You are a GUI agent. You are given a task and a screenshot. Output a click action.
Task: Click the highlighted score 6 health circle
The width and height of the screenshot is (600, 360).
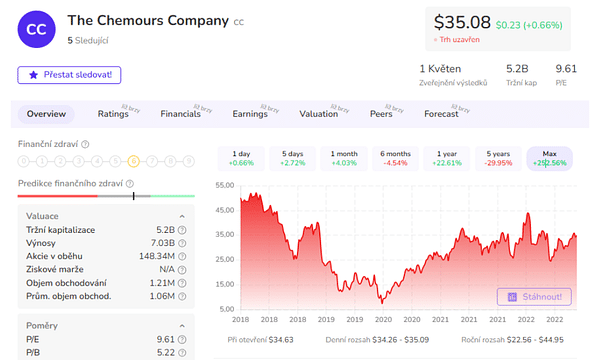pyautogui.click(x=134, y=161)
